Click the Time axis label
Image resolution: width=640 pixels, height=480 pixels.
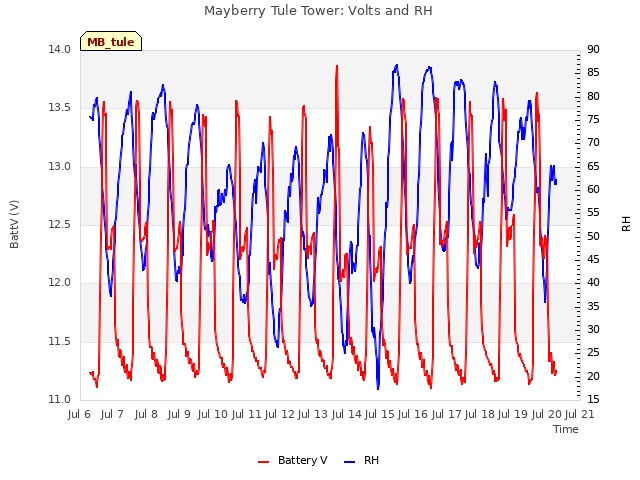point(566,429)
